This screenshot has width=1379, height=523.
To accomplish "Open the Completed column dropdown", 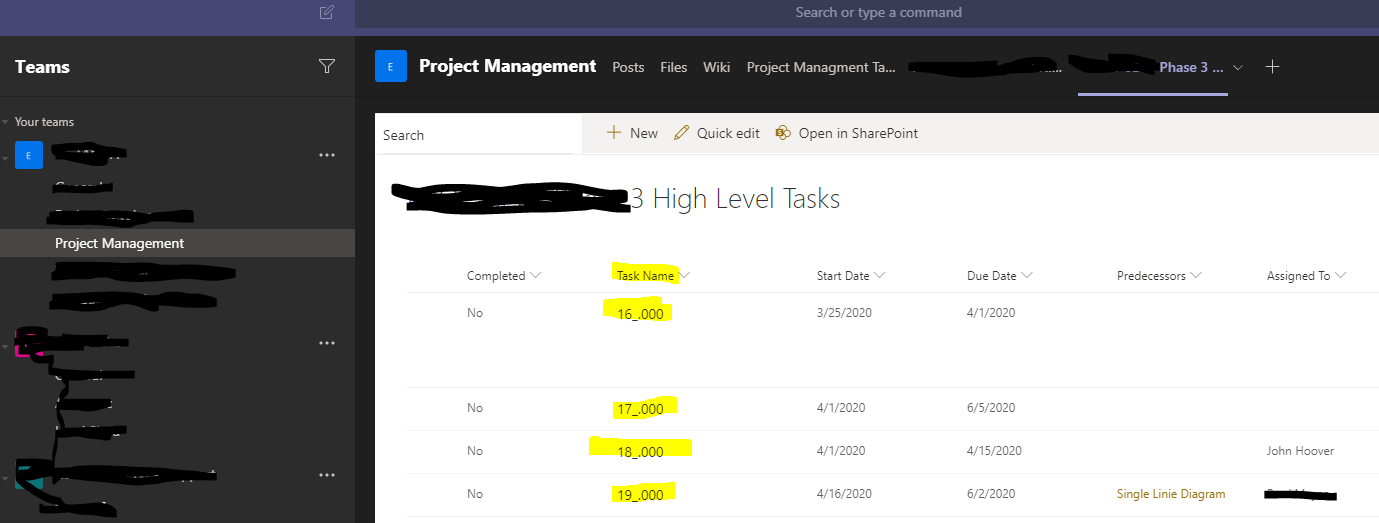I will point(536,276).
